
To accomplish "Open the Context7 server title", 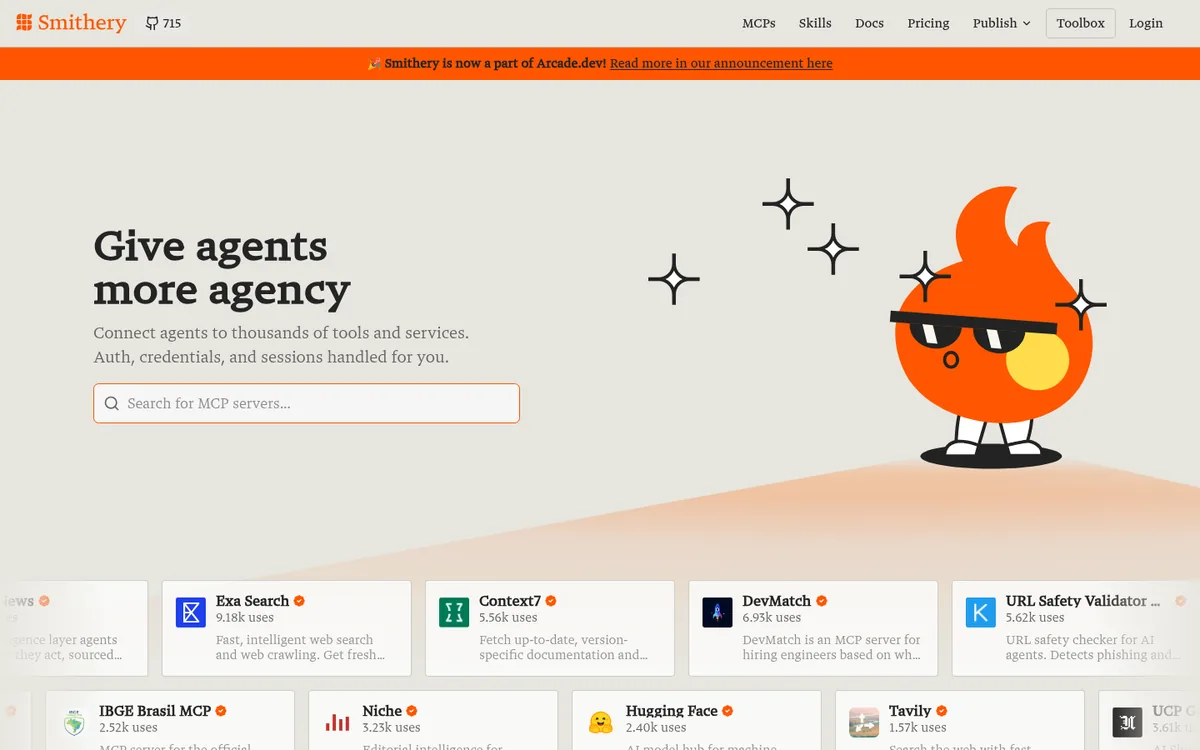I will [510, 601].
